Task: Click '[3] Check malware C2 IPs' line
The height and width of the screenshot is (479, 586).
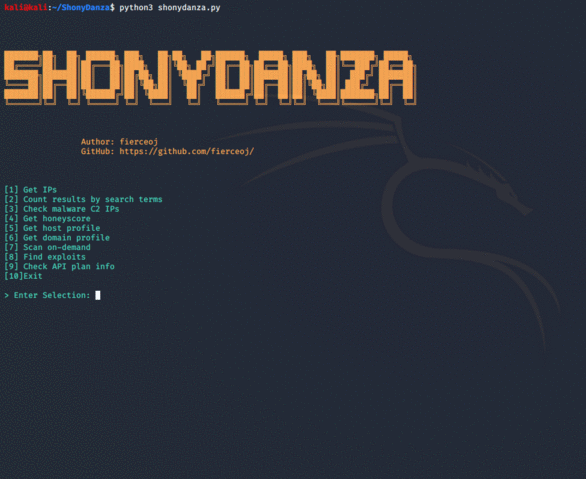Action: (62, 209)
